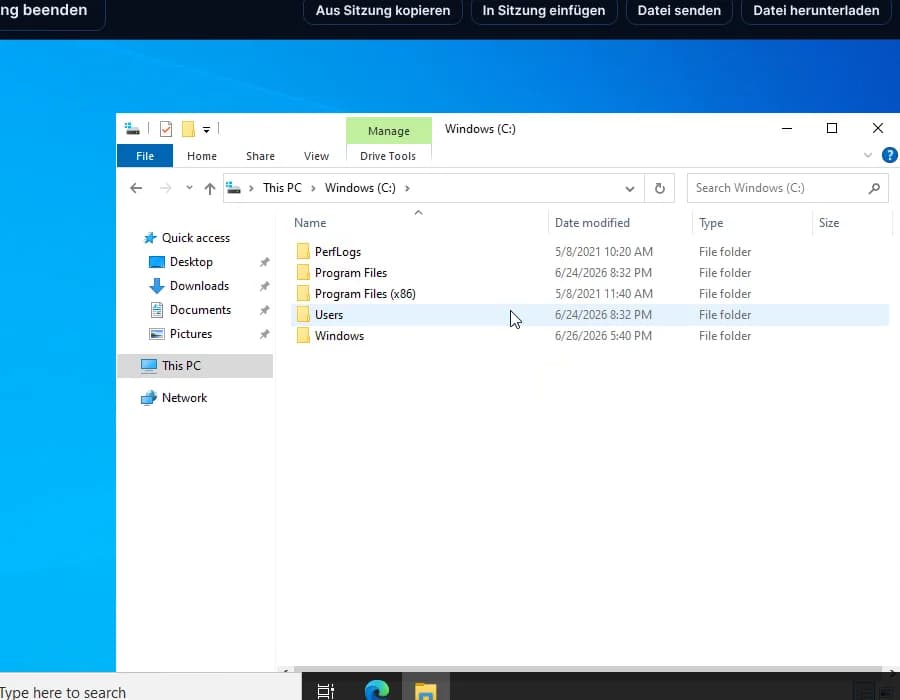Select the Windows folder row
Viewport: 900px width, 700px height.
(x=590, y=336)
